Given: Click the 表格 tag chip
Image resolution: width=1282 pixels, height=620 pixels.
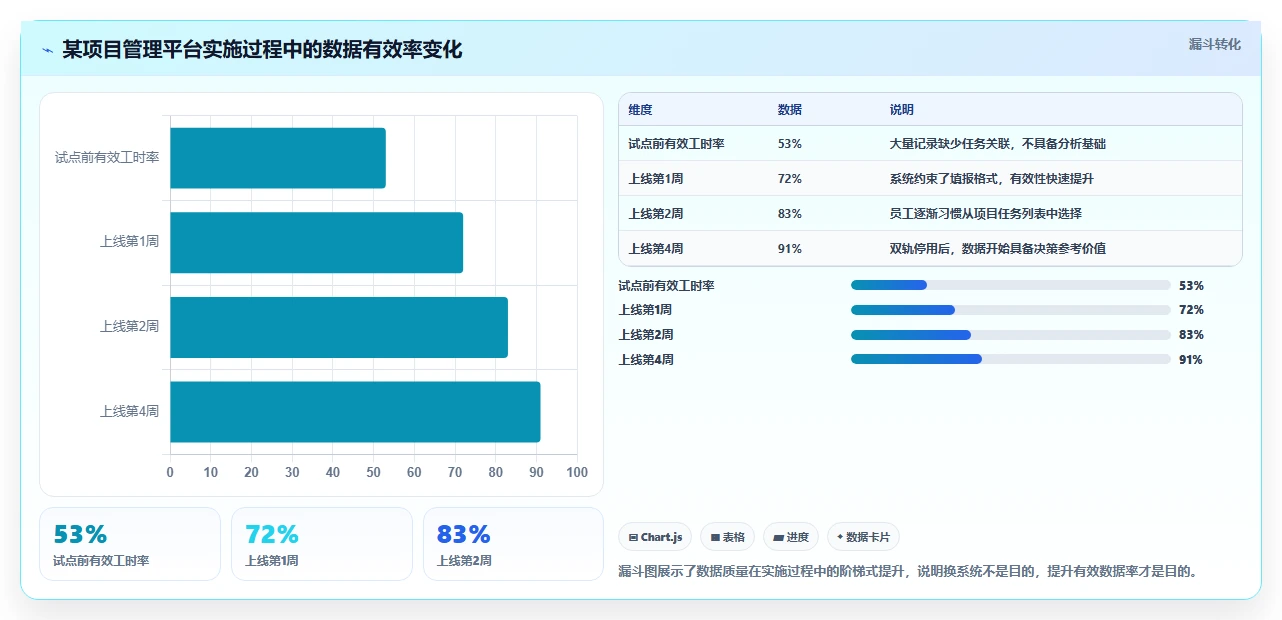Looking at the screenshot, I should [727, 537].
